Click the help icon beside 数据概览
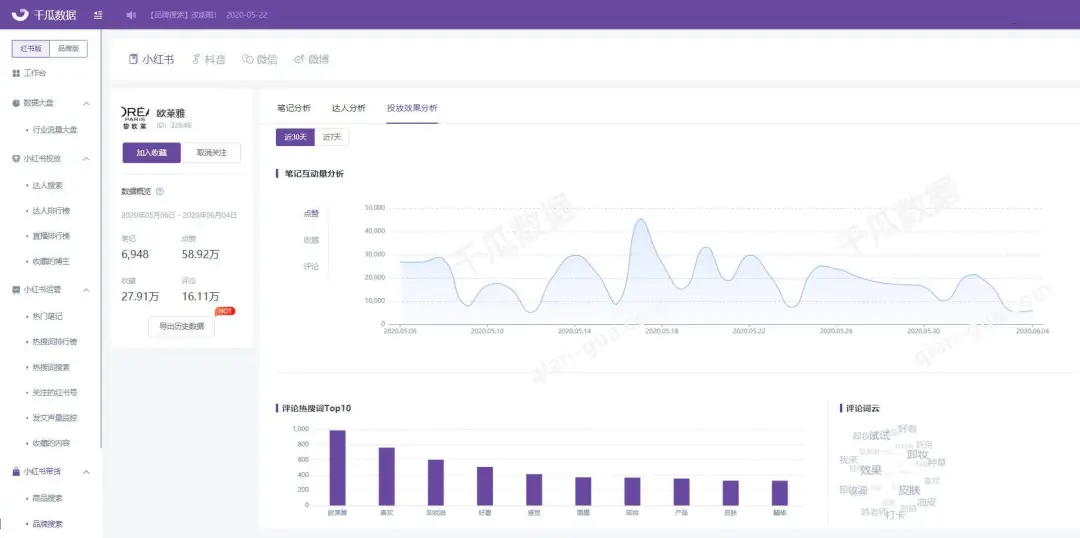The width and height of the screenshot is (1080, 538). pos(160,192)
